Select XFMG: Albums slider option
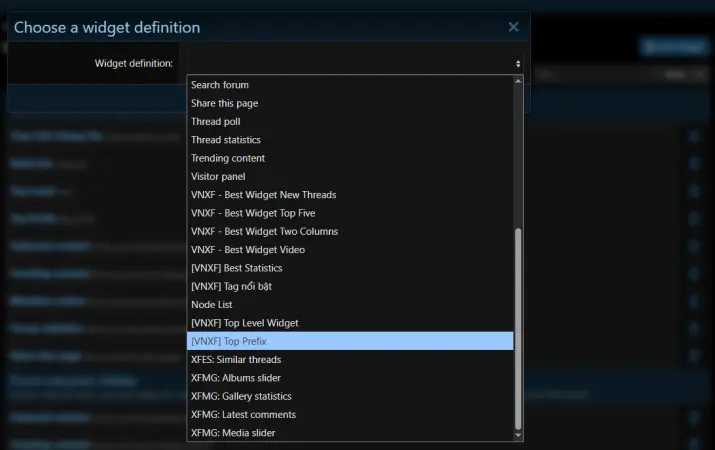 point(236,378)
